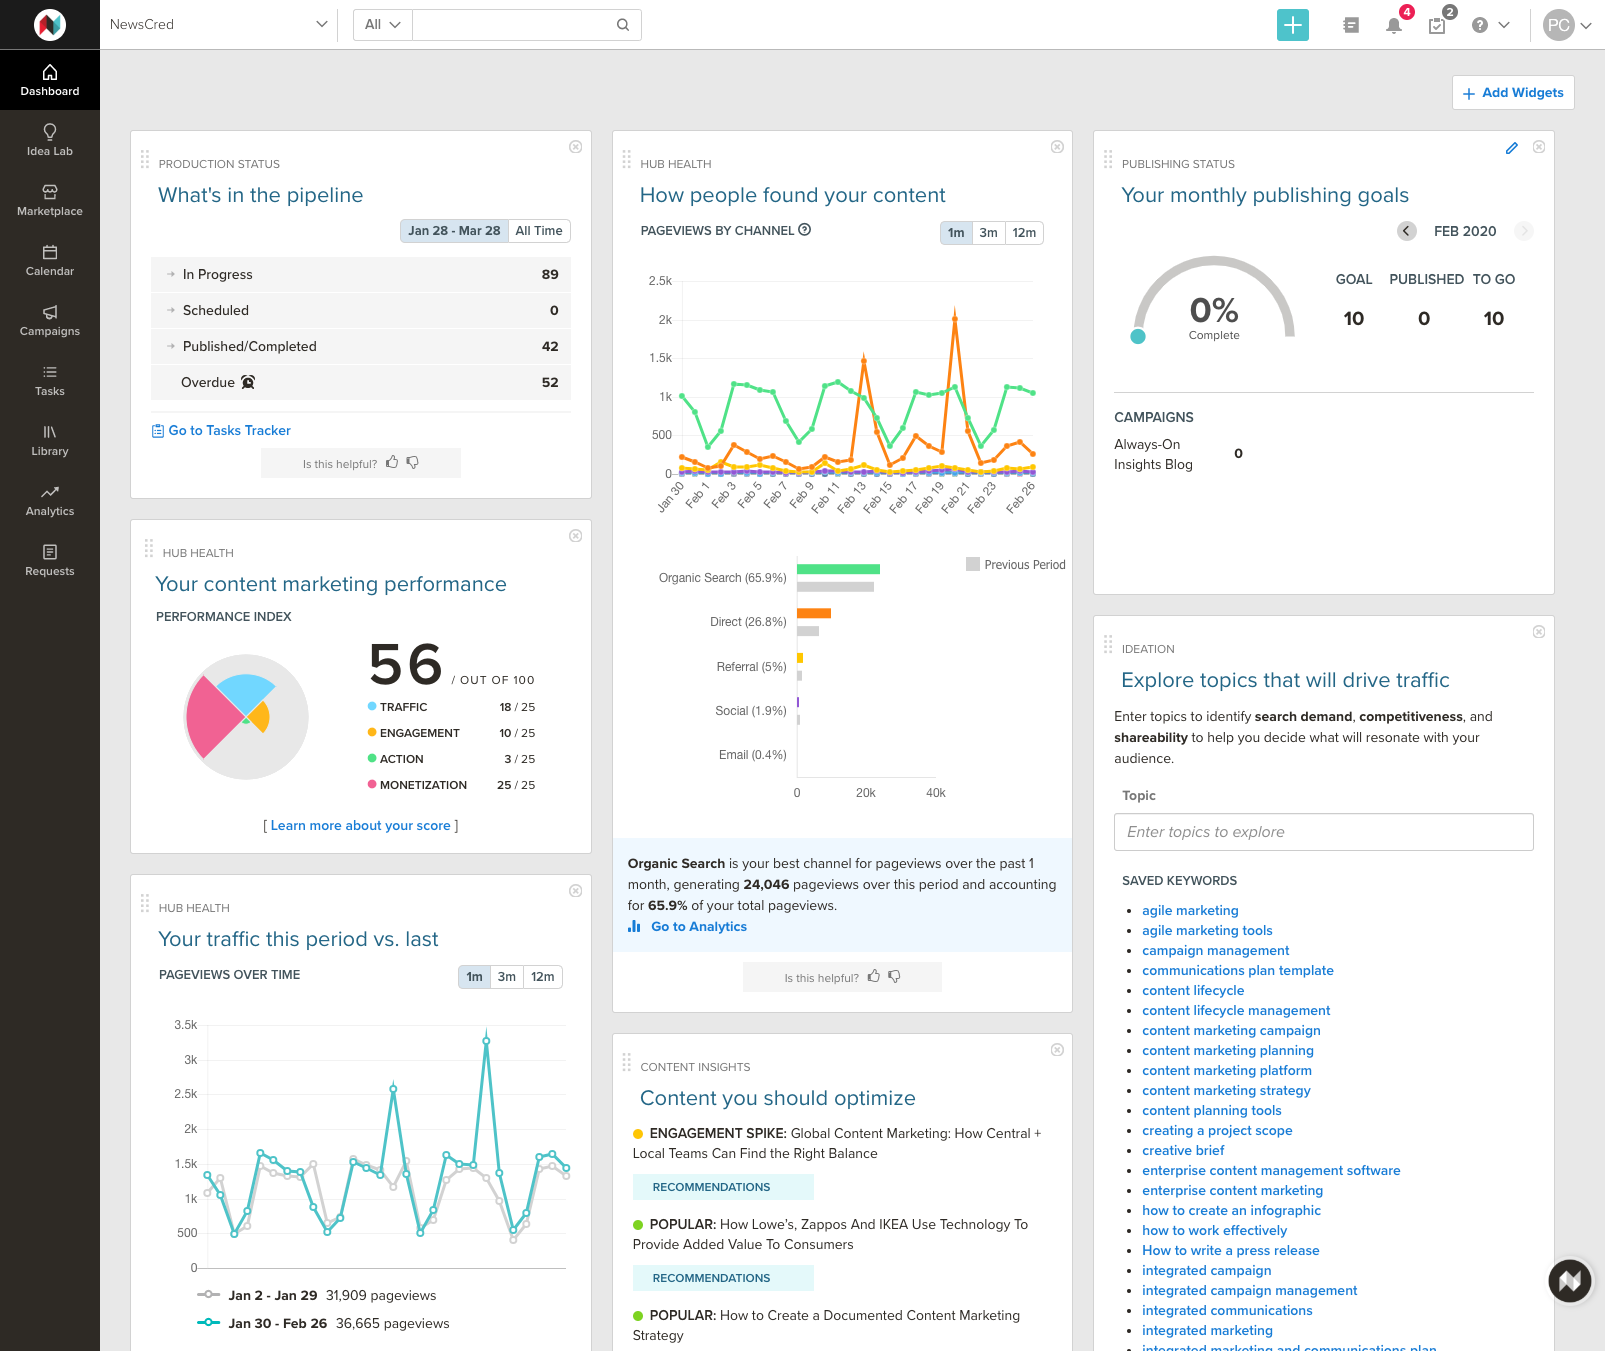This screenshot has height=1351, width=1605.
Task: Edit the Publishing Status widget with pencil
Action: click(x=1512, y=148)
